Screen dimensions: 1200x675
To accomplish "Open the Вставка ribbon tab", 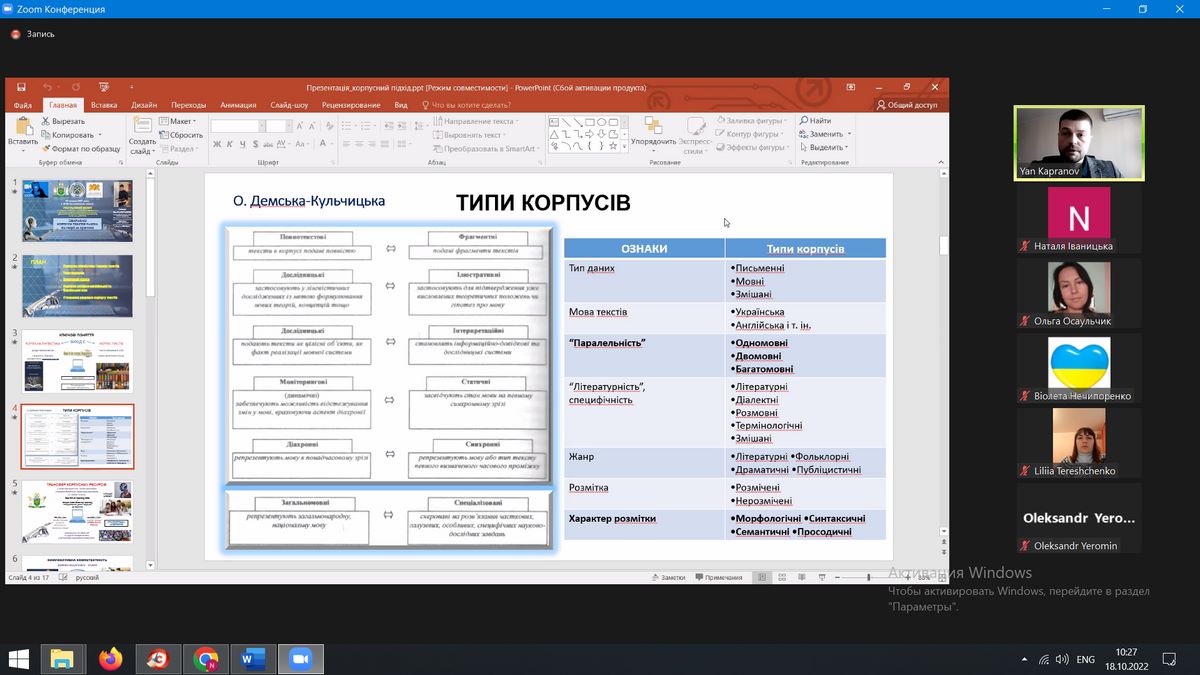I will coord(104,105).
